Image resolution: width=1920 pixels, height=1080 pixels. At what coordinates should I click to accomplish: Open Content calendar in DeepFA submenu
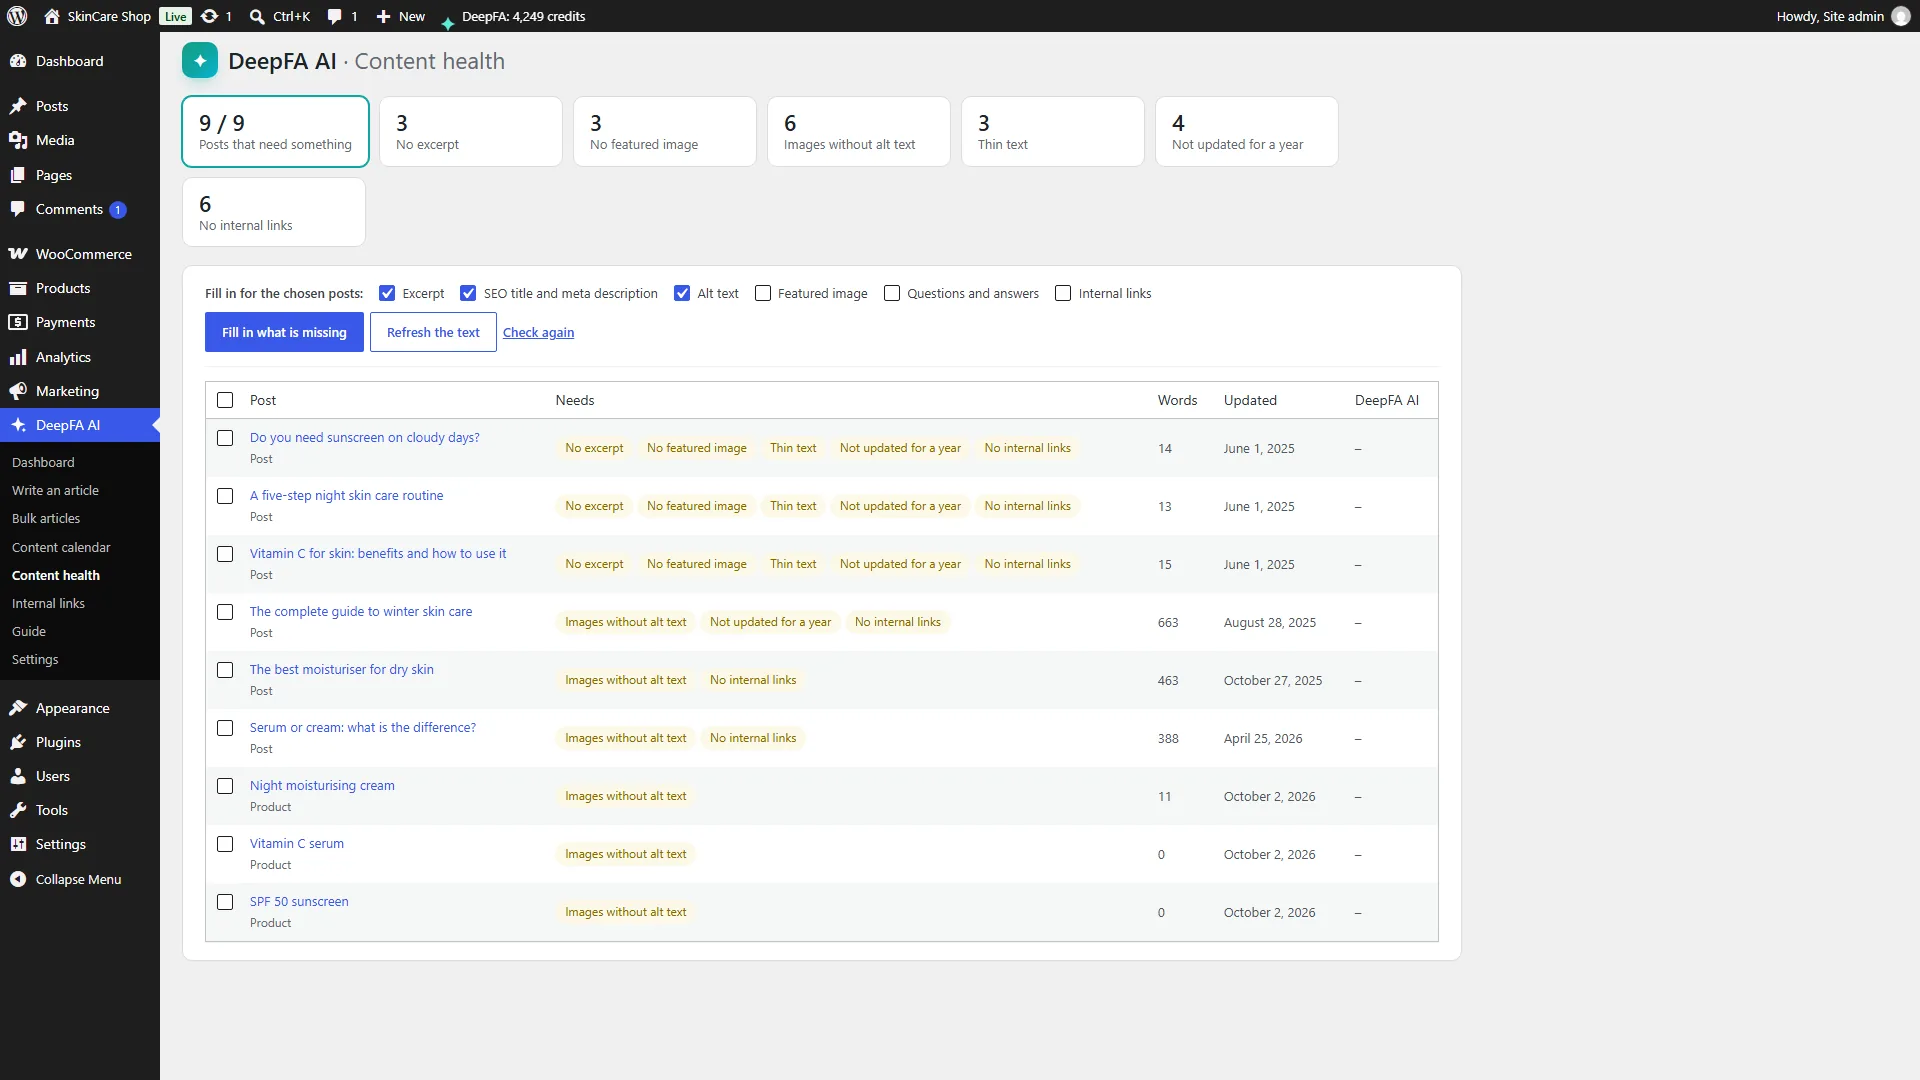coord(61,547)
